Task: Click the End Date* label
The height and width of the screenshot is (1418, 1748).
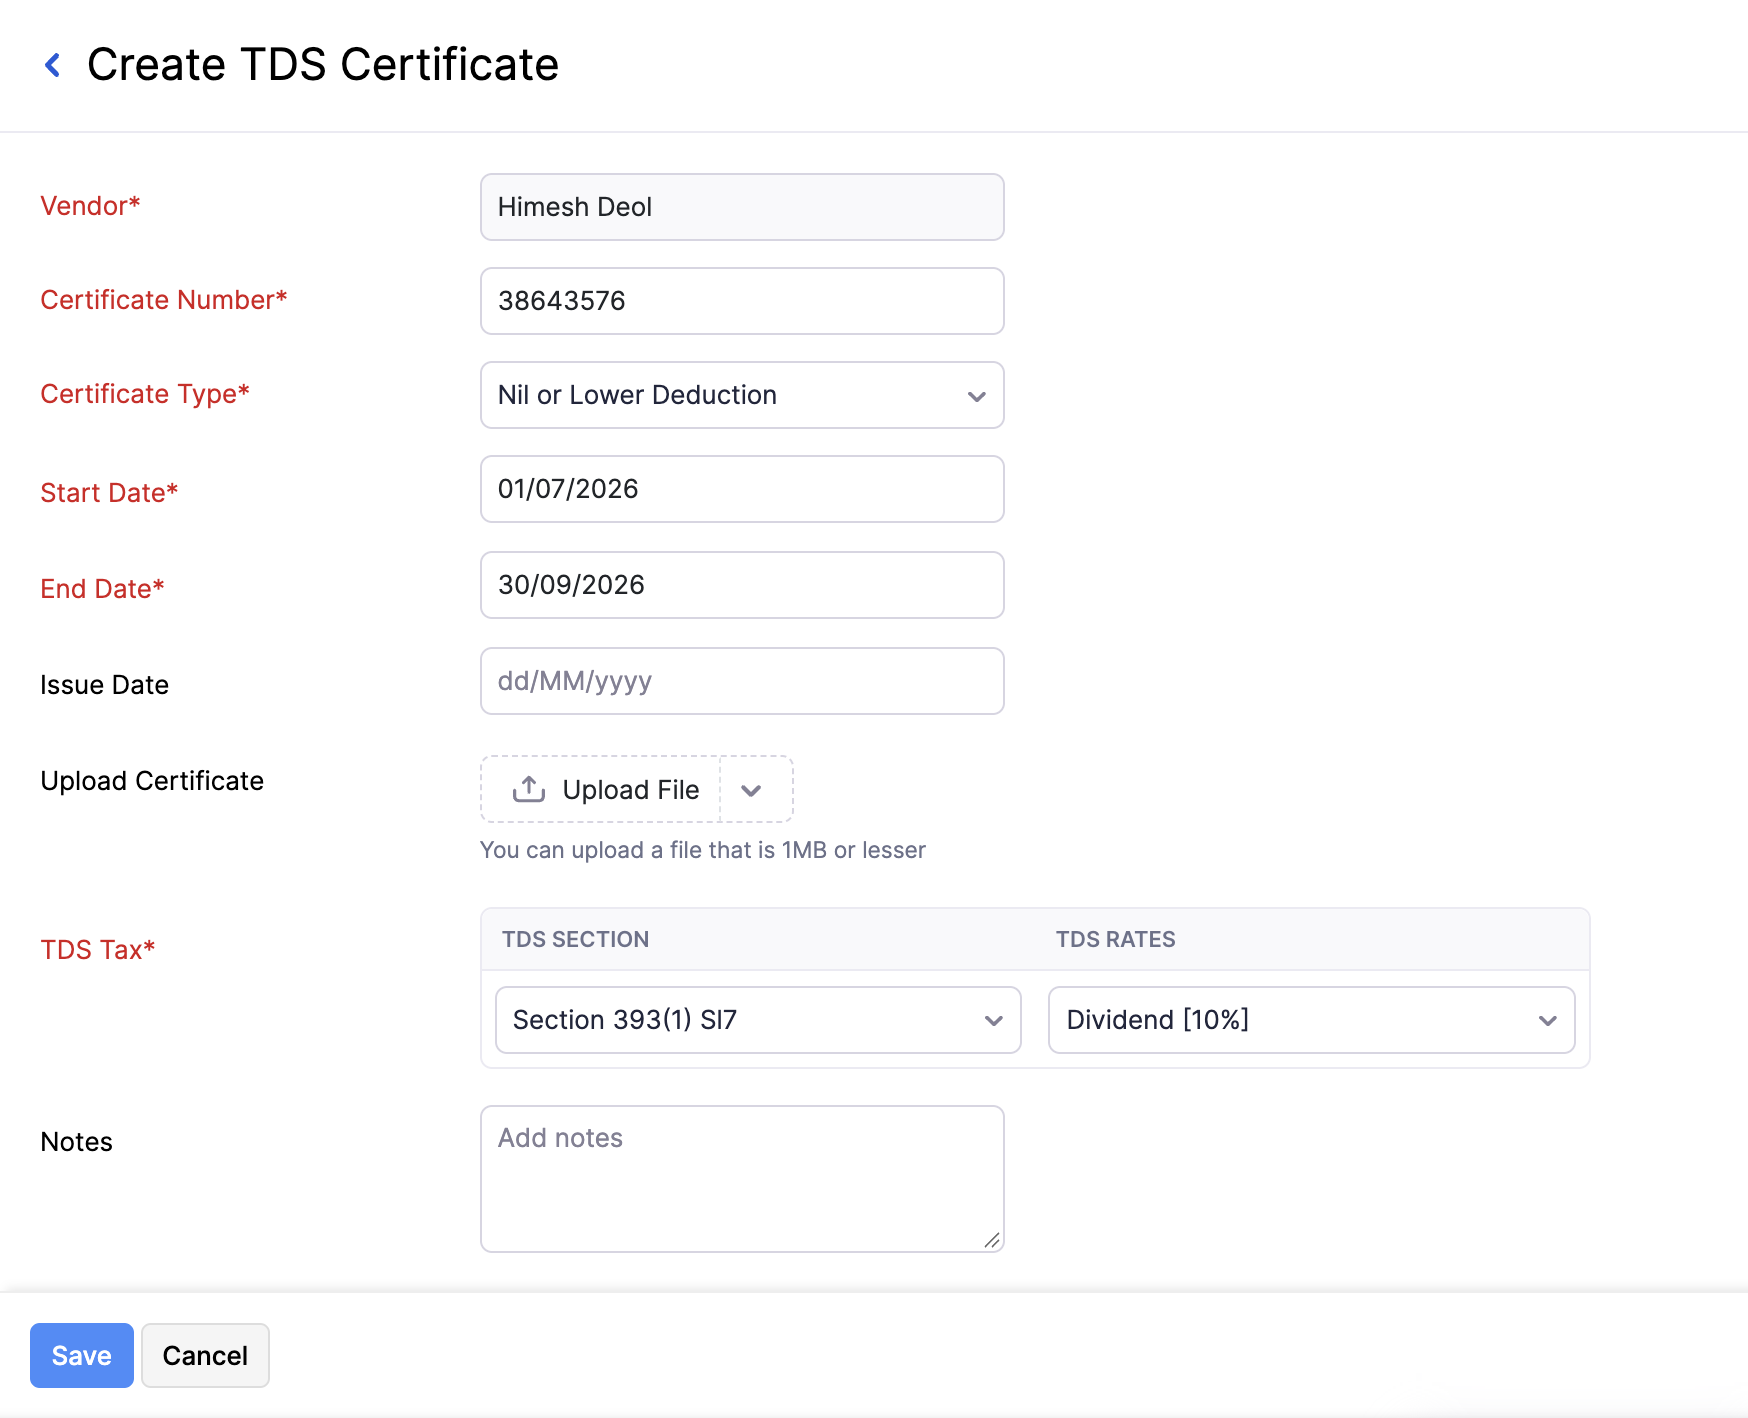Action: [x=102, y=589]
